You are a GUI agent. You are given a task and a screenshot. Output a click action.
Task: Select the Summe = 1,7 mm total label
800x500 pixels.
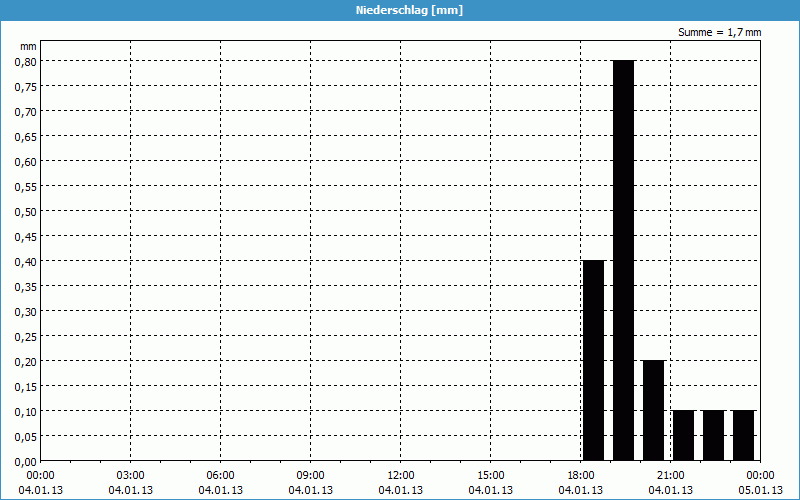(x=719, y=32)
